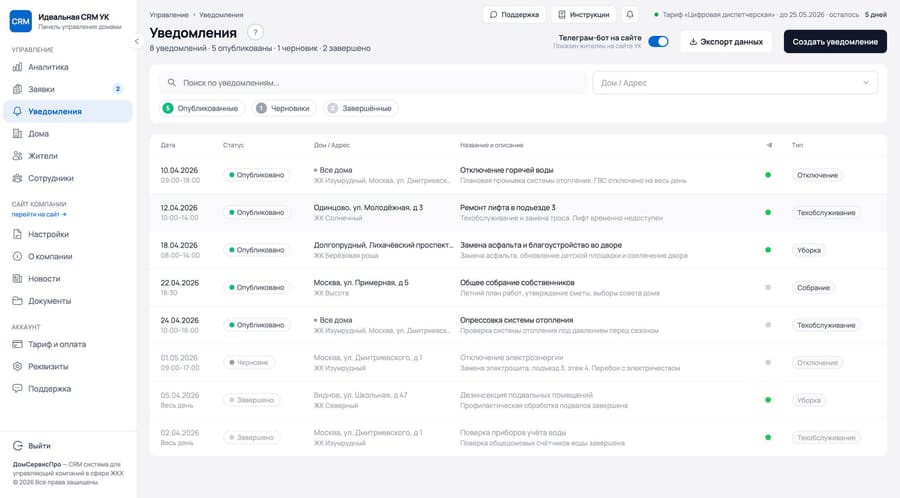Viewport: 900px width, 498px height.
Task: Click date 18.04.2026 cell
Action: [x=179, y=245]
